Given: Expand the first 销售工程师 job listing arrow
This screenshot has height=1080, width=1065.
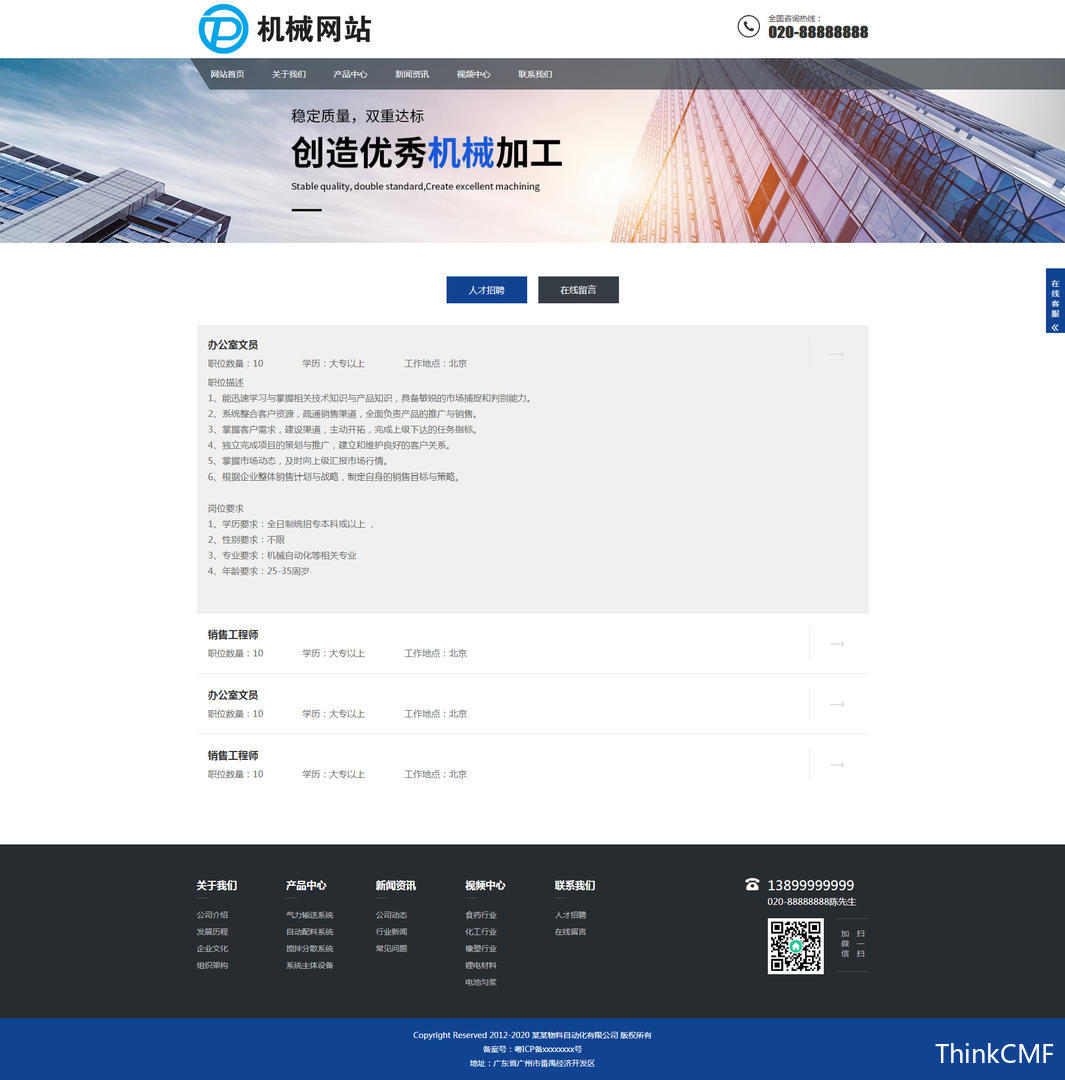Looking at the screenshot, I should pyautogui.click(x=837, y=644).
